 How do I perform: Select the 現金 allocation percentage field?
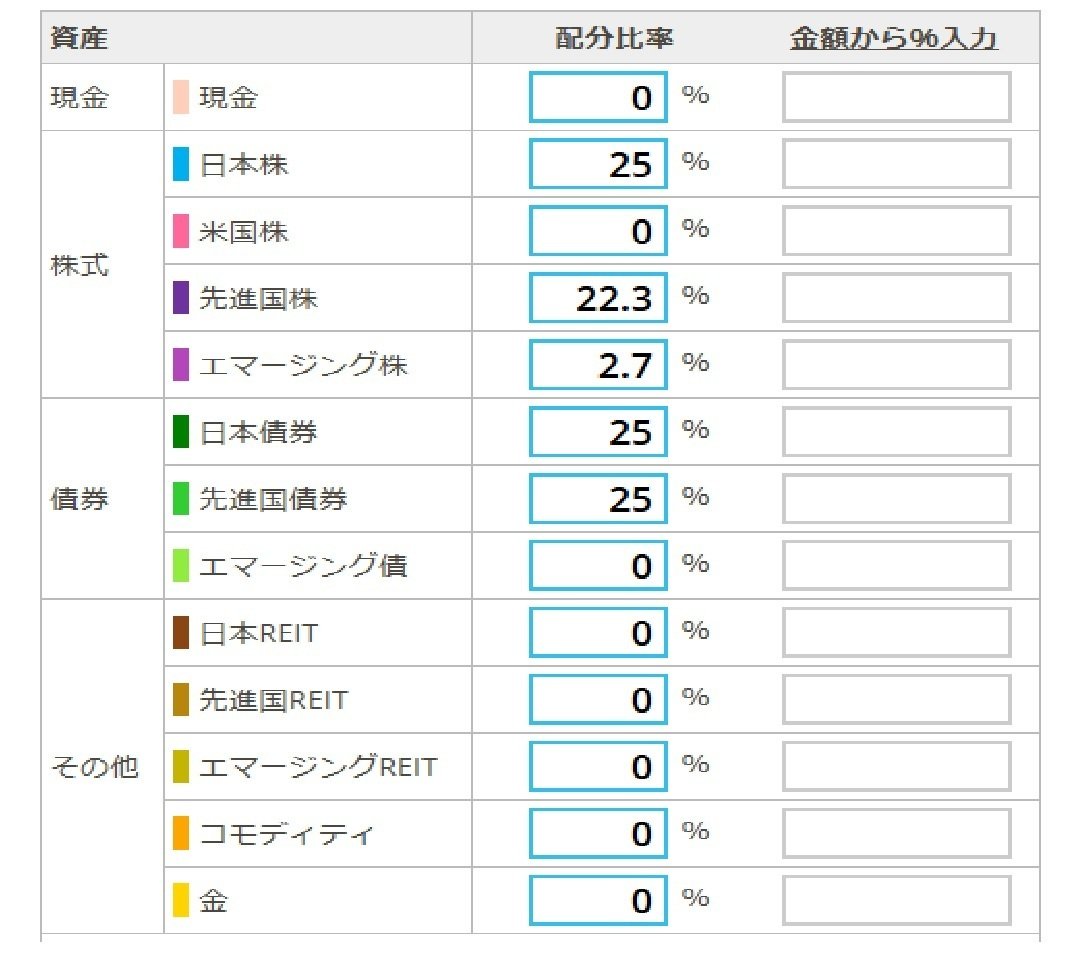(x=598, y=97)
